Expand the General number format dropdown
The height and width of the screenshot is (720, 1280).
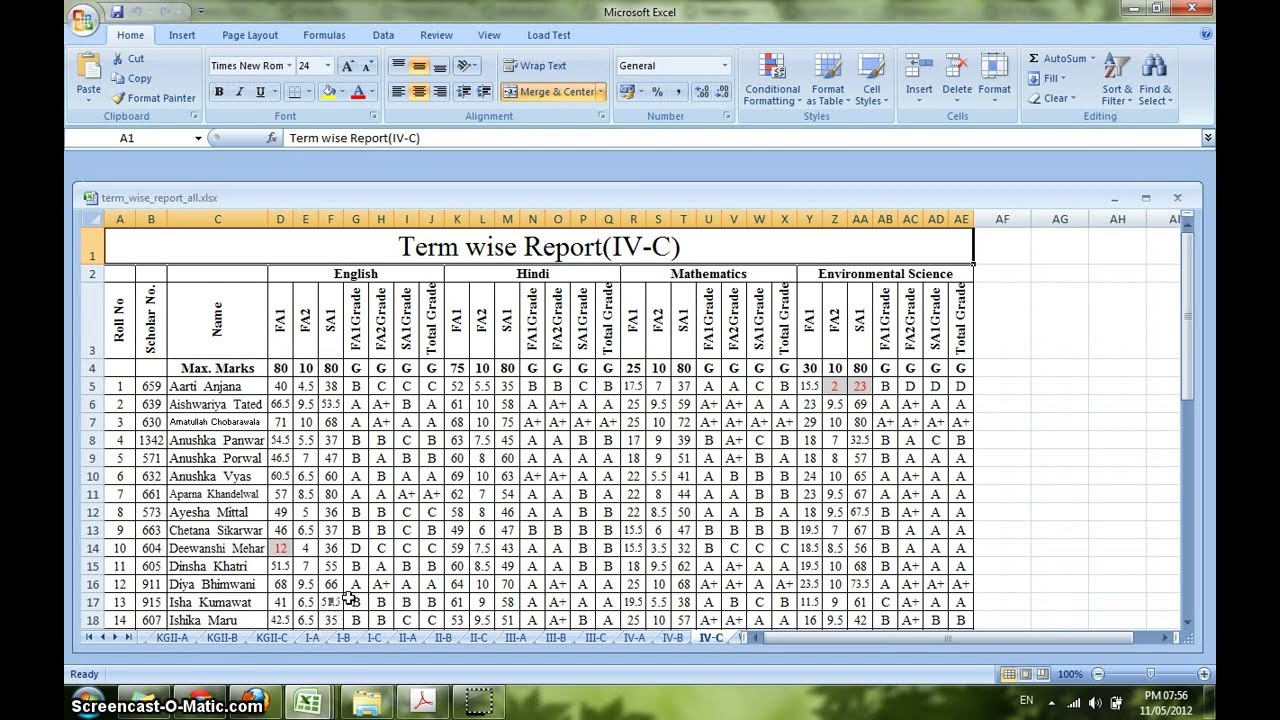725,66
